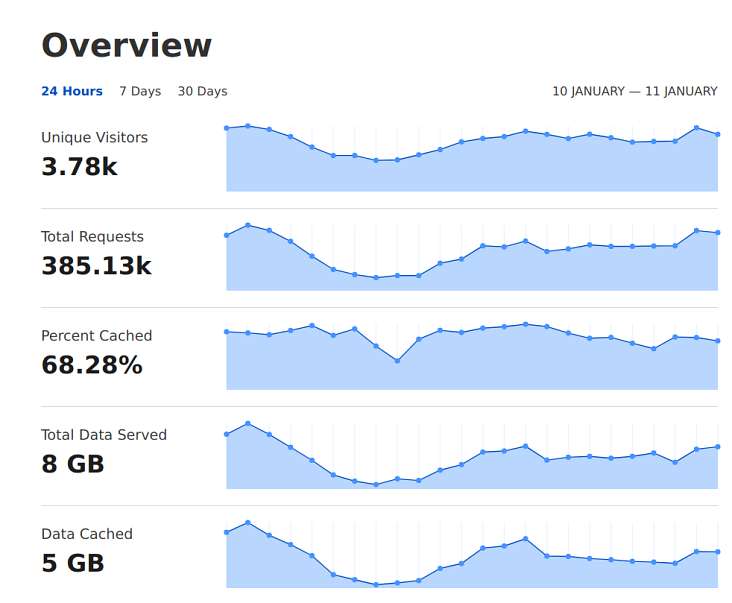Click the Overview page heading
Viewport: 732px width, 603px height.
tap(127, 45)
